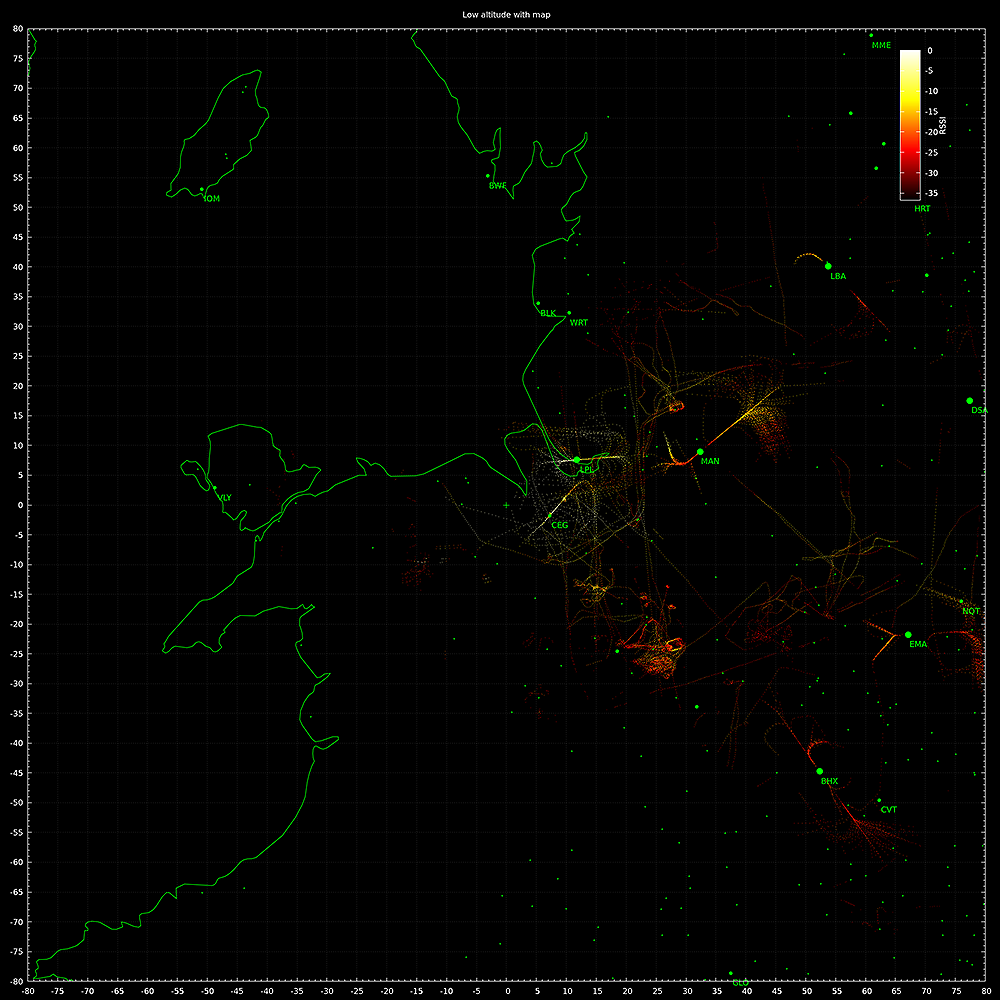1000x1000 pixels.
Task: Click the GLO label near the bottom axis
Action: [740, 983]
